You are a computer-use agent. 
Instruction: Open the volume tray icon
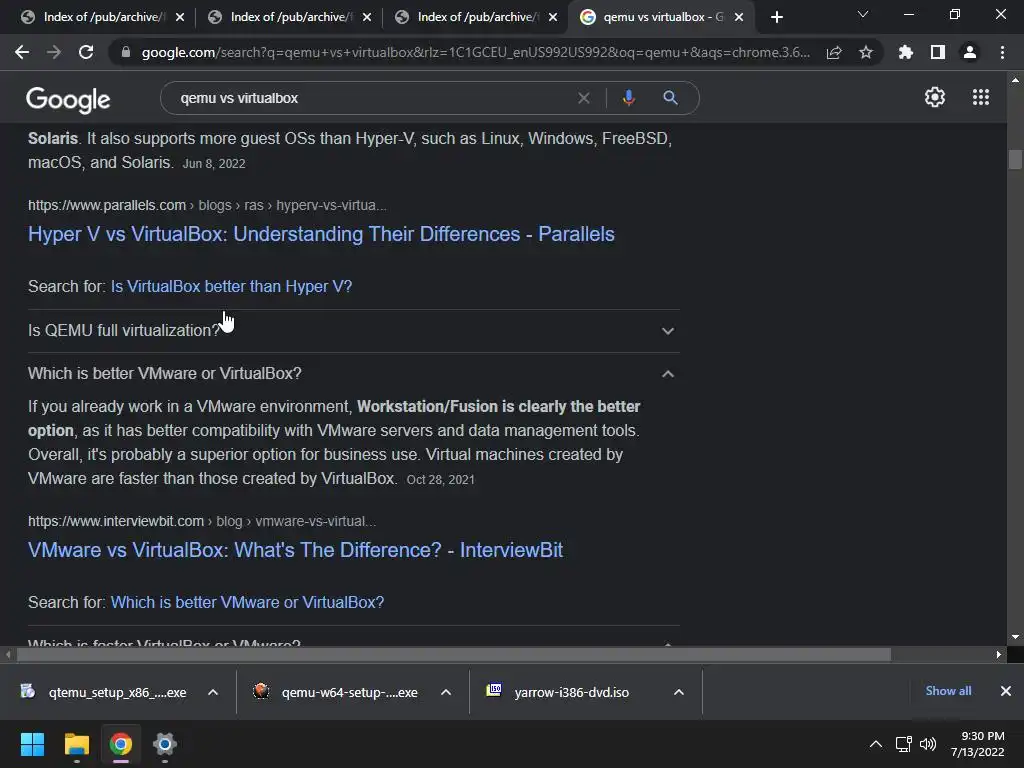click(x=928, y=744)
